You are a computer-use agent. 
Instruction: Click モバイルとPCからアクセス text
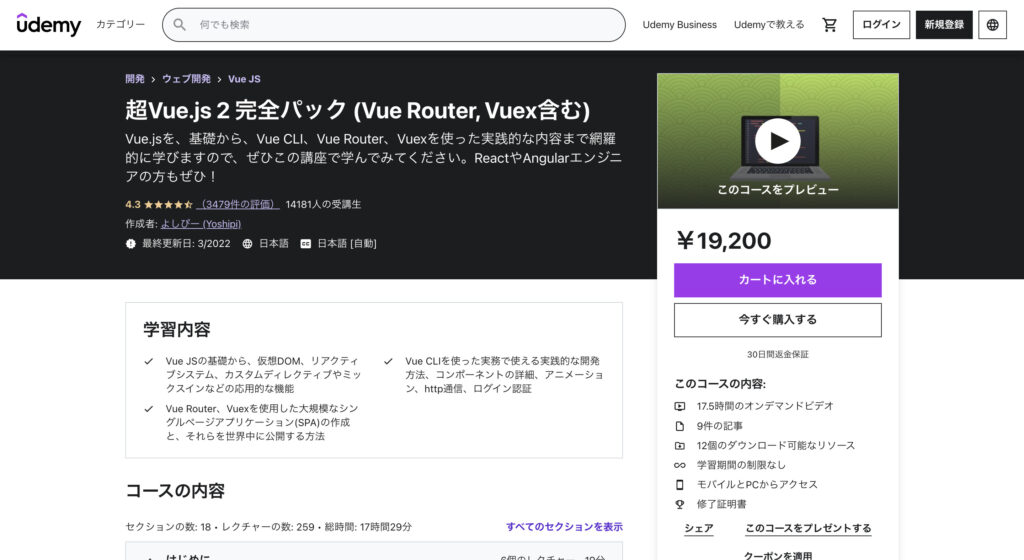756,484
